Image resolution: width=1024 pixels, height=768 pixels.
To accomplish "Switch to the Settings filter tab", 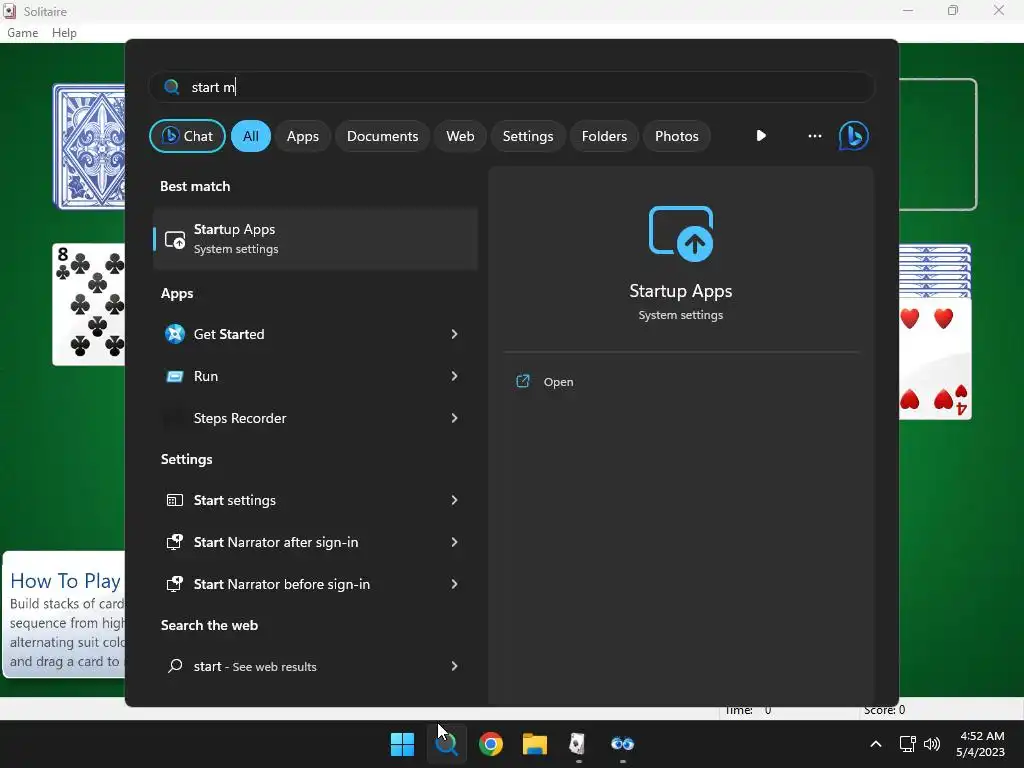I will click(528, 136).
